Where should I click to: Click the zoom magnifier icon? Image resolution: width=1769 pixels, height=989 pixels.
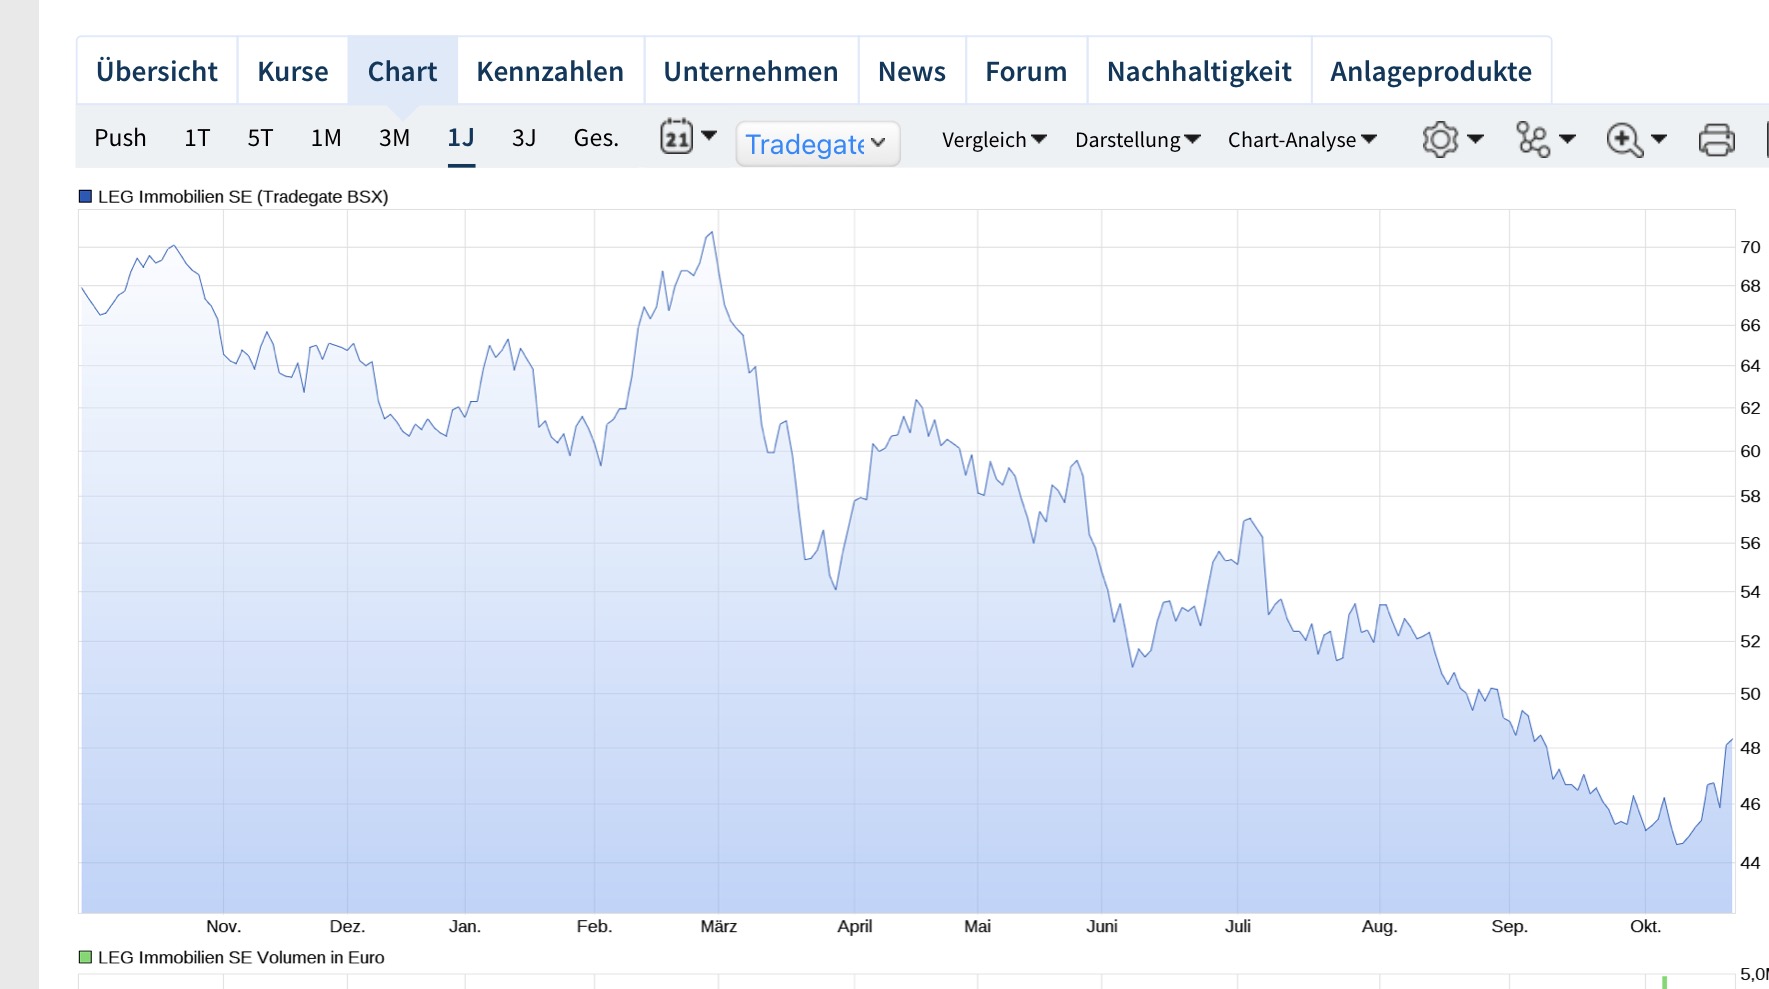point(1624,140)
